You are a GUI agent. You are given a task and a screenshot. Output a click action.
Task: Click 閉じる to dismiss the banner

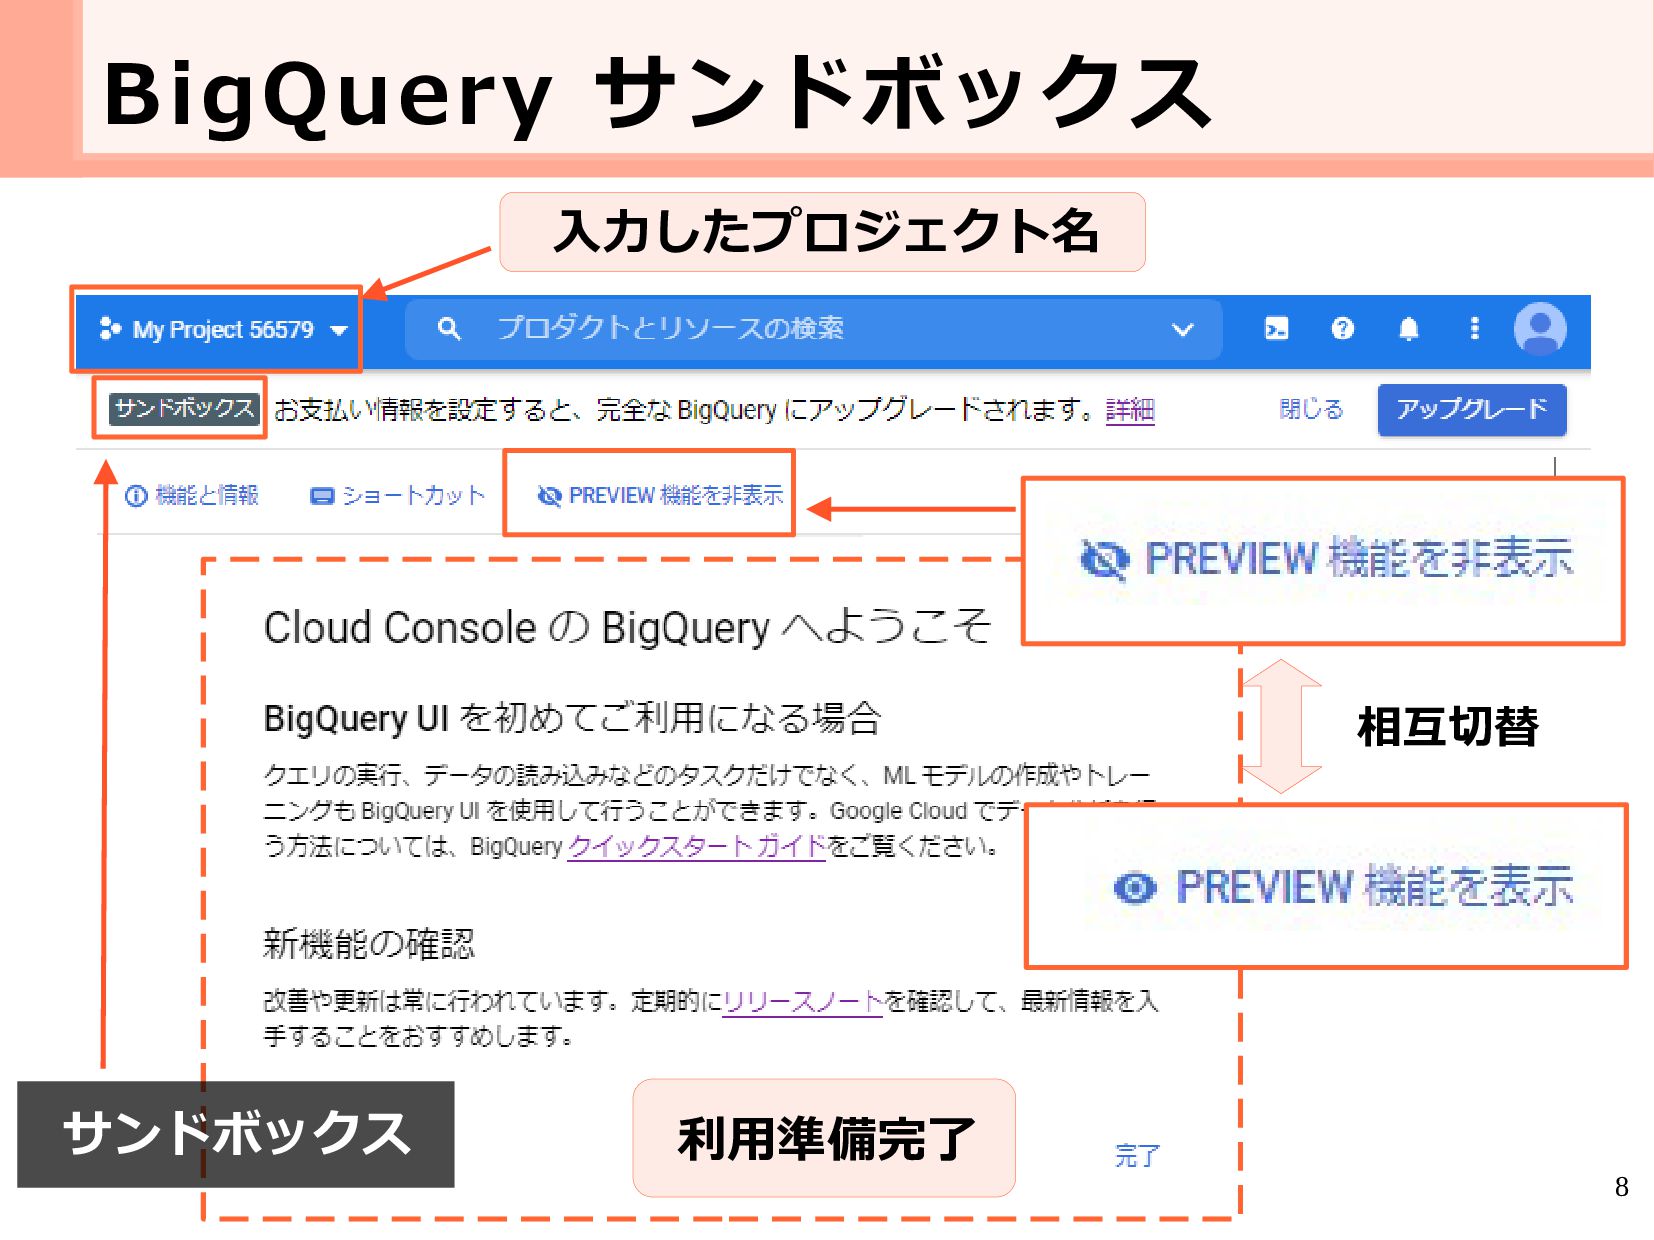point(1311,409)
